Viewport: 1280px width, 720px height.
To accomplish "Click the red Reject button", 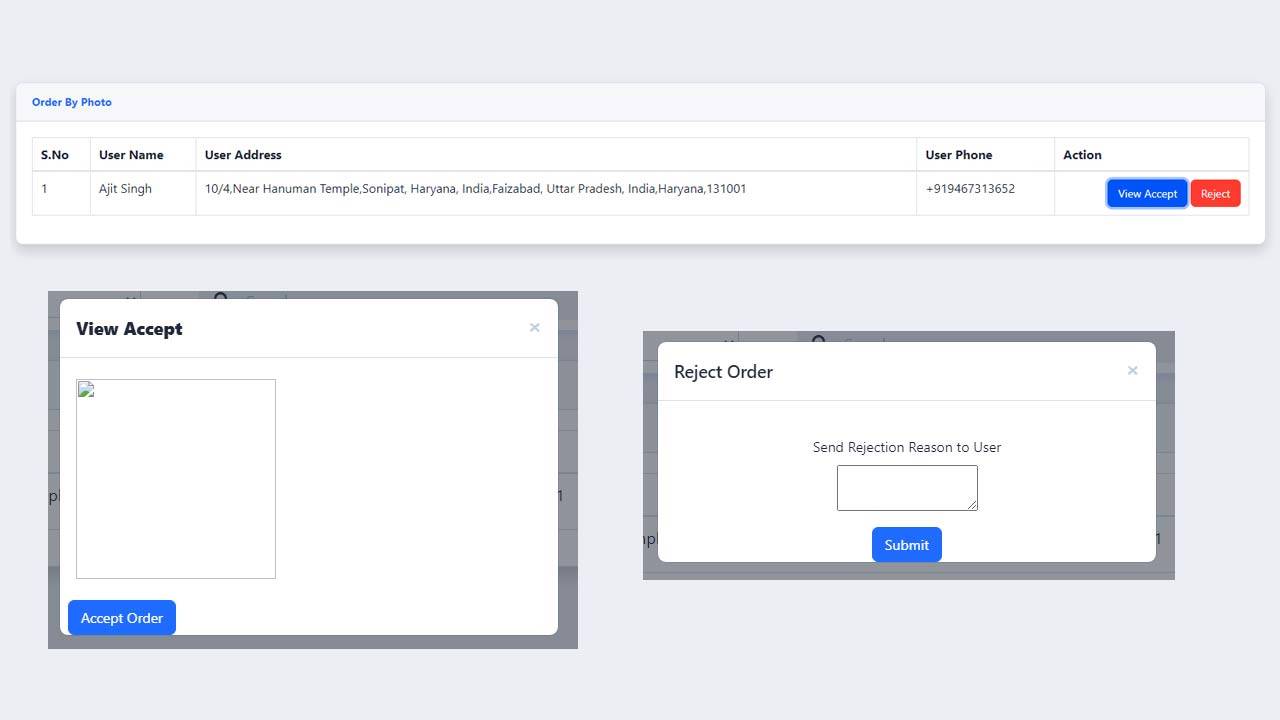I will [x=1215, y=194].
